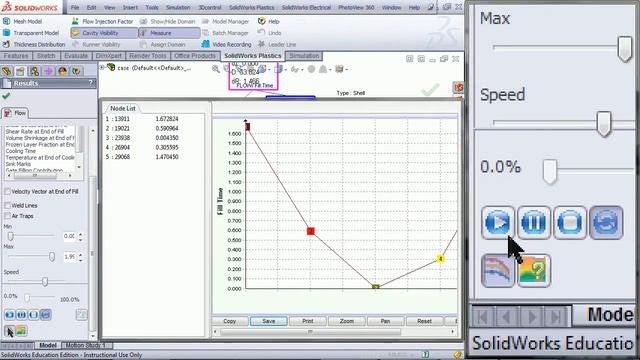The image size is (640, 360).
Task: Open Model Manager
Action: 226,21
